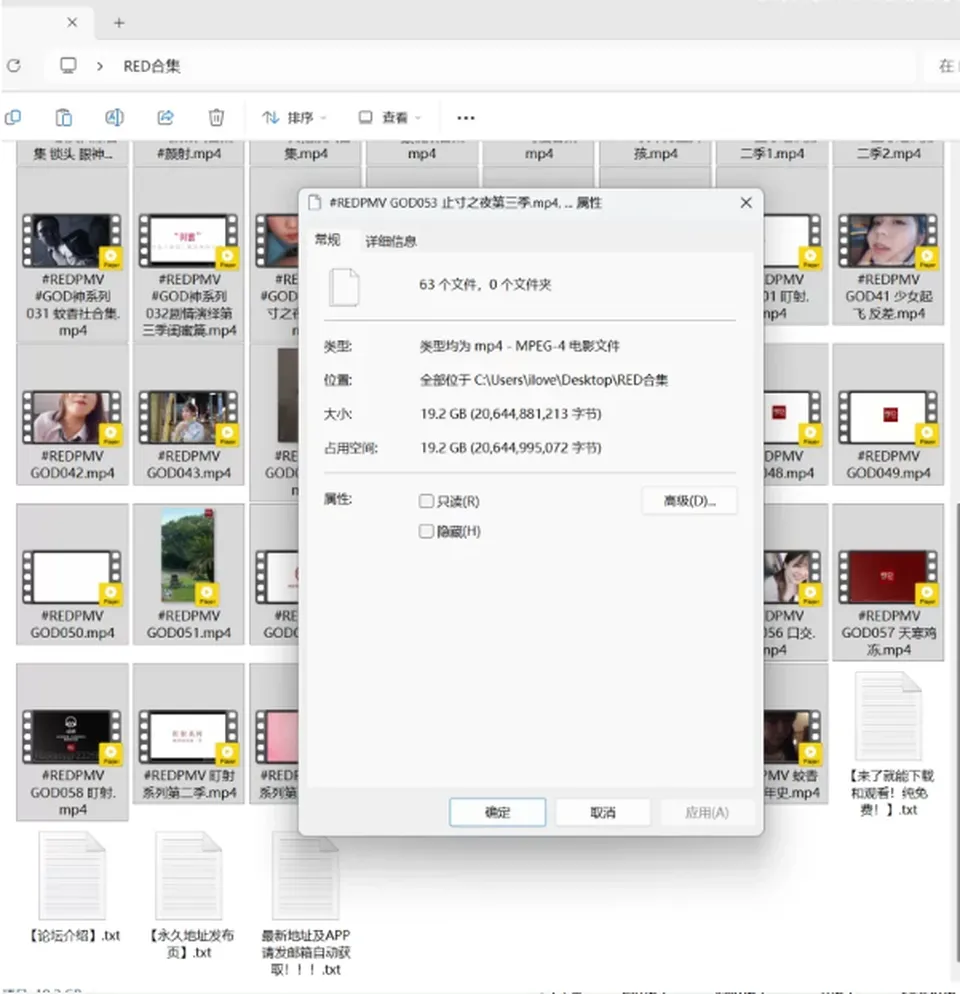
Task: Click the Delete trash icon in toolbar
Action: click(x=216, y=117)
